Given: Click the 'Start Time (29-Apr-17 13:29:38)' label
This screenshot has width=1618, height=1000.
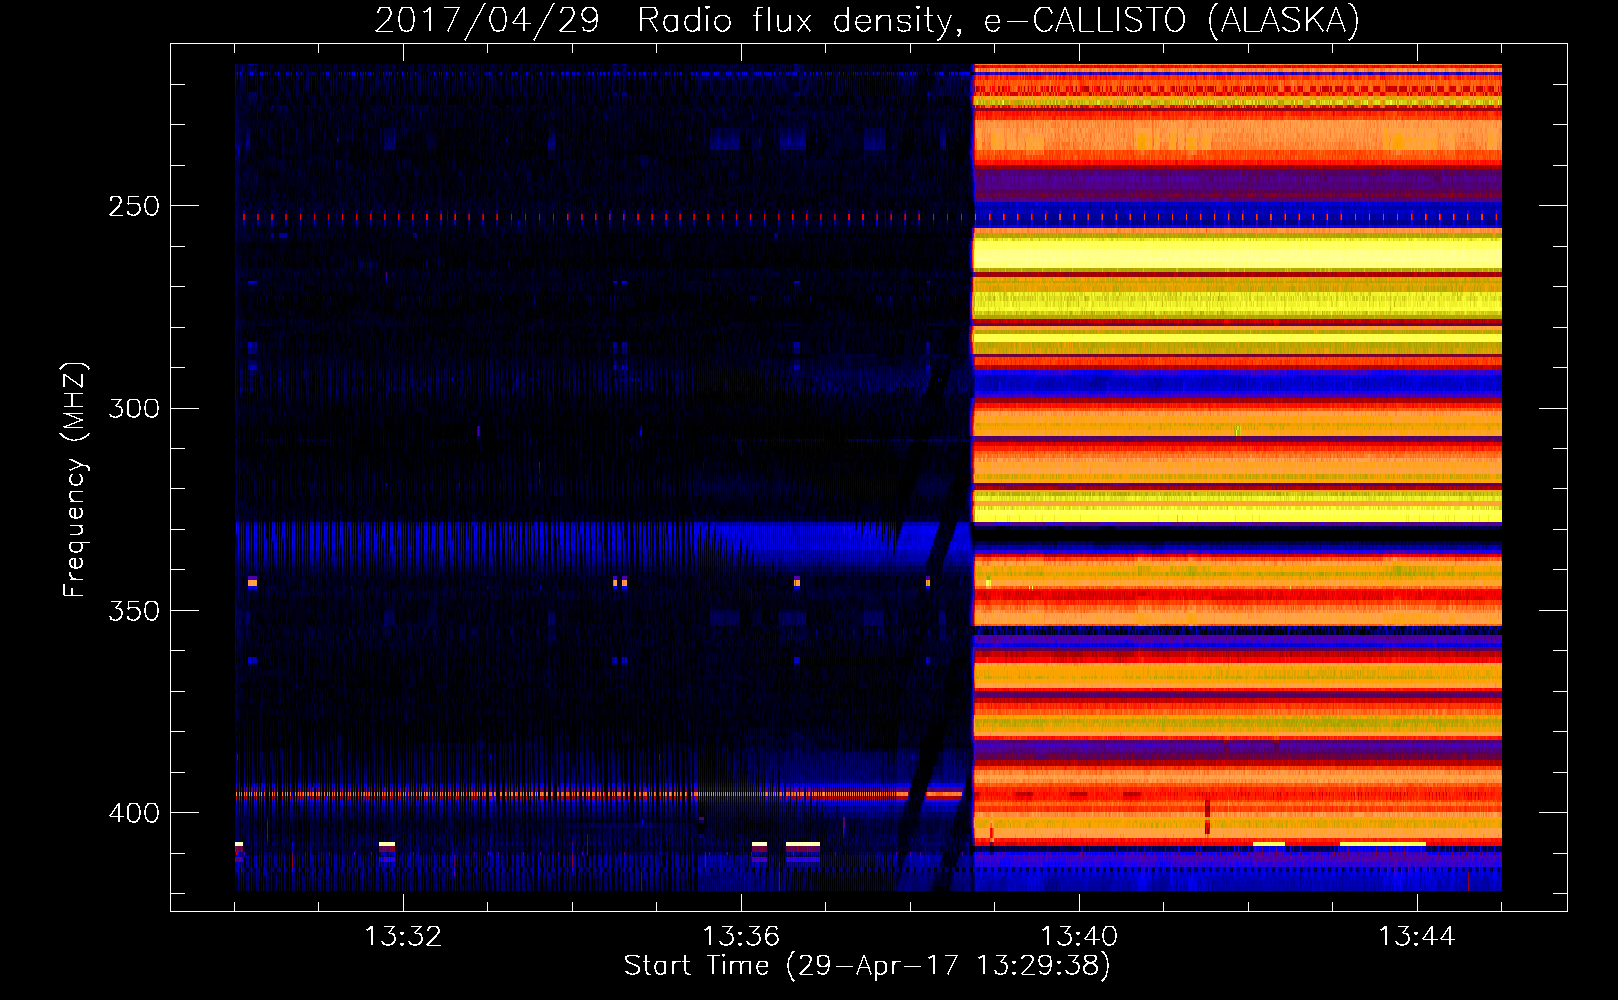Looking at the screenshot, I should 867,966.
